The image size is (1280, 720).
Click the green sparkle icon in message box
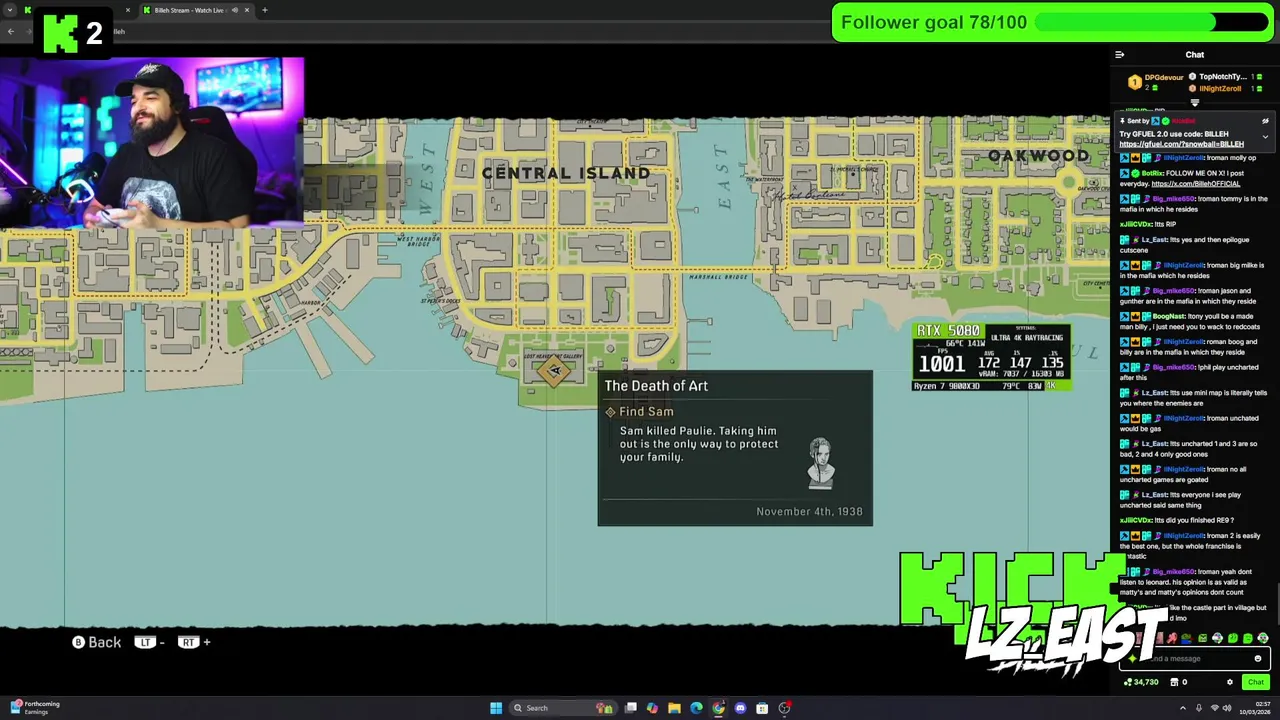[1132, 658]
